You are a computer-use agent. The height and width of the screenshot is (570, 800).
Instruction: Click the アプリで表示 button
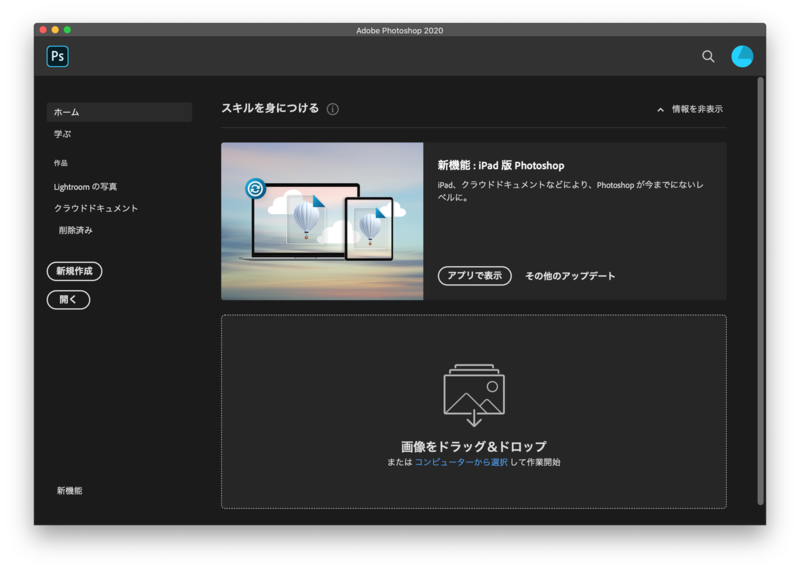[x=474, y=276]
